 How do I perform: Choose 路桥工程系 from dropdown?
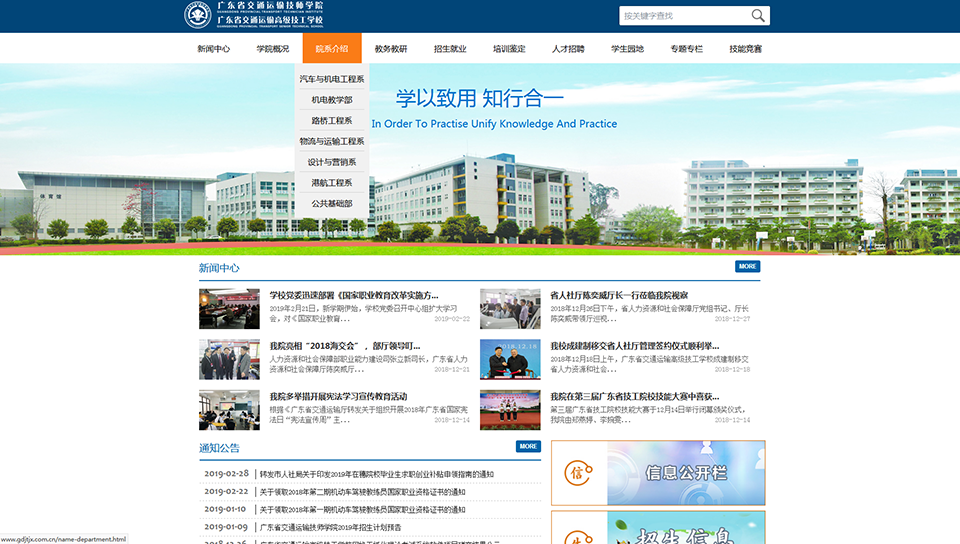(x=332, y=121)
